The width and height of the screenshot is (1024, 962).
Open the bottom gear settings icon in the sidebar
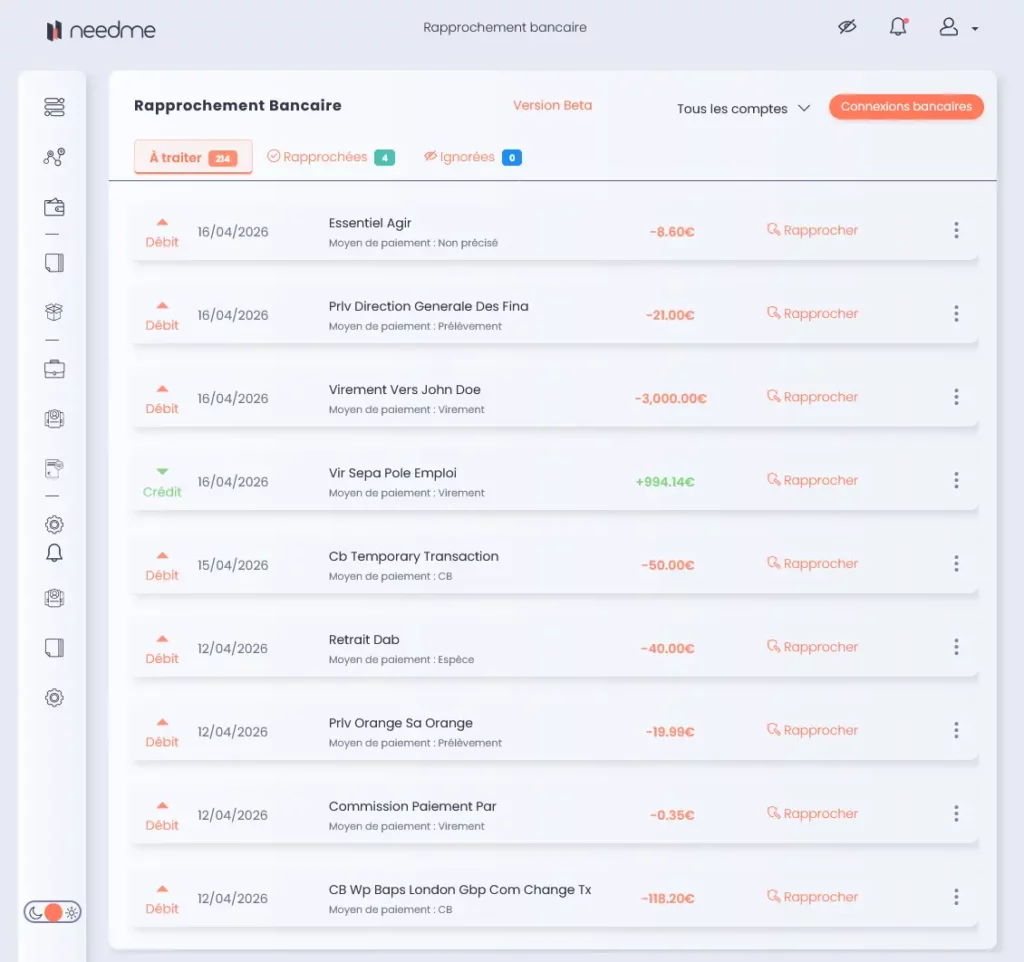54,698
